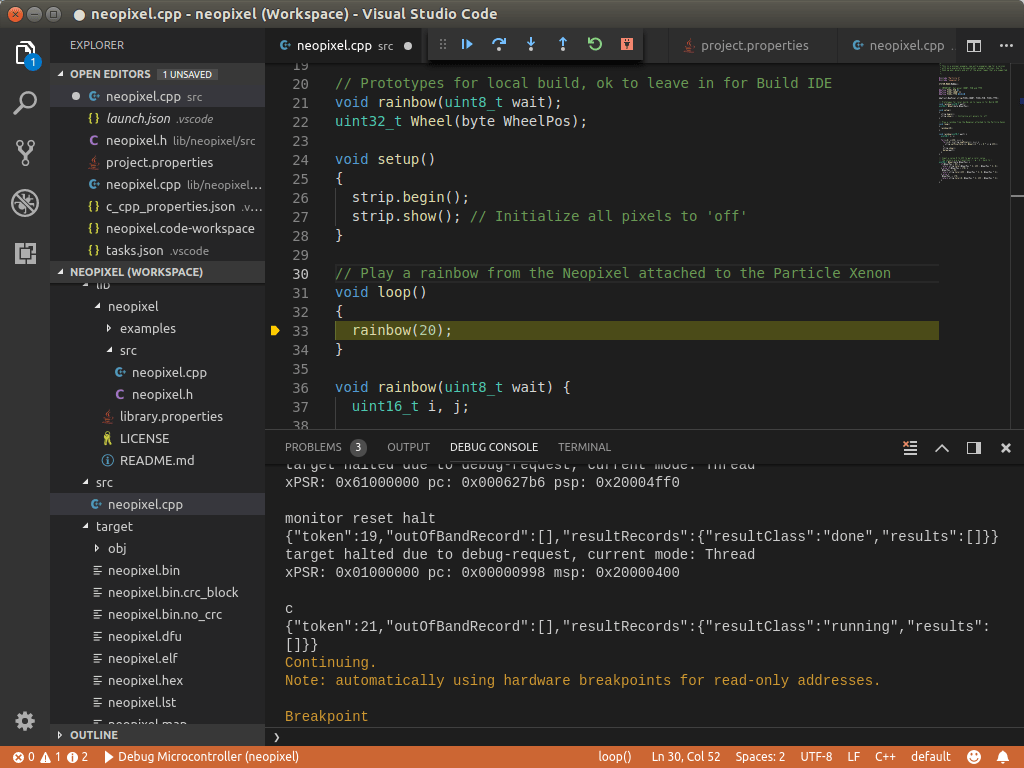Viewport: 1024px width, 768px height.
Task: Open README.md in file tree
Action: click(x=157, y=460)
